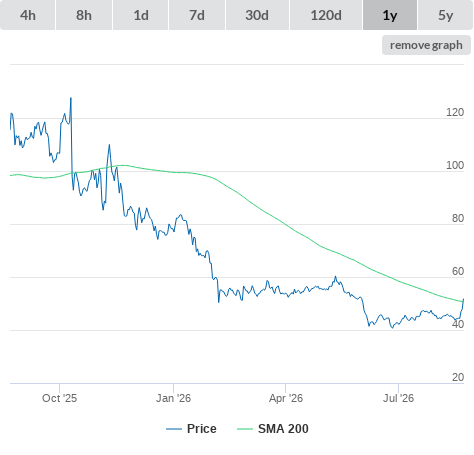
Task: Click the Jul '26 date marker
Action: click(x=398, y=398)
